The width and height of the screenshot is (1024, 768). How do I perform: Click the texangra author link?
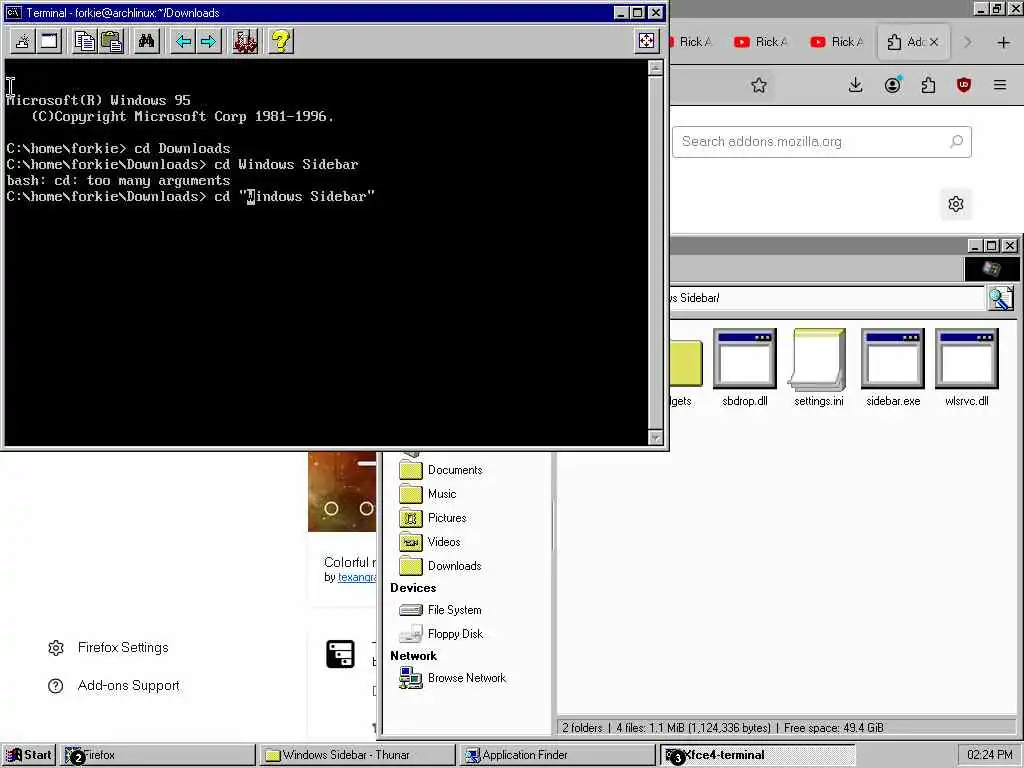(x=357, y=577)
